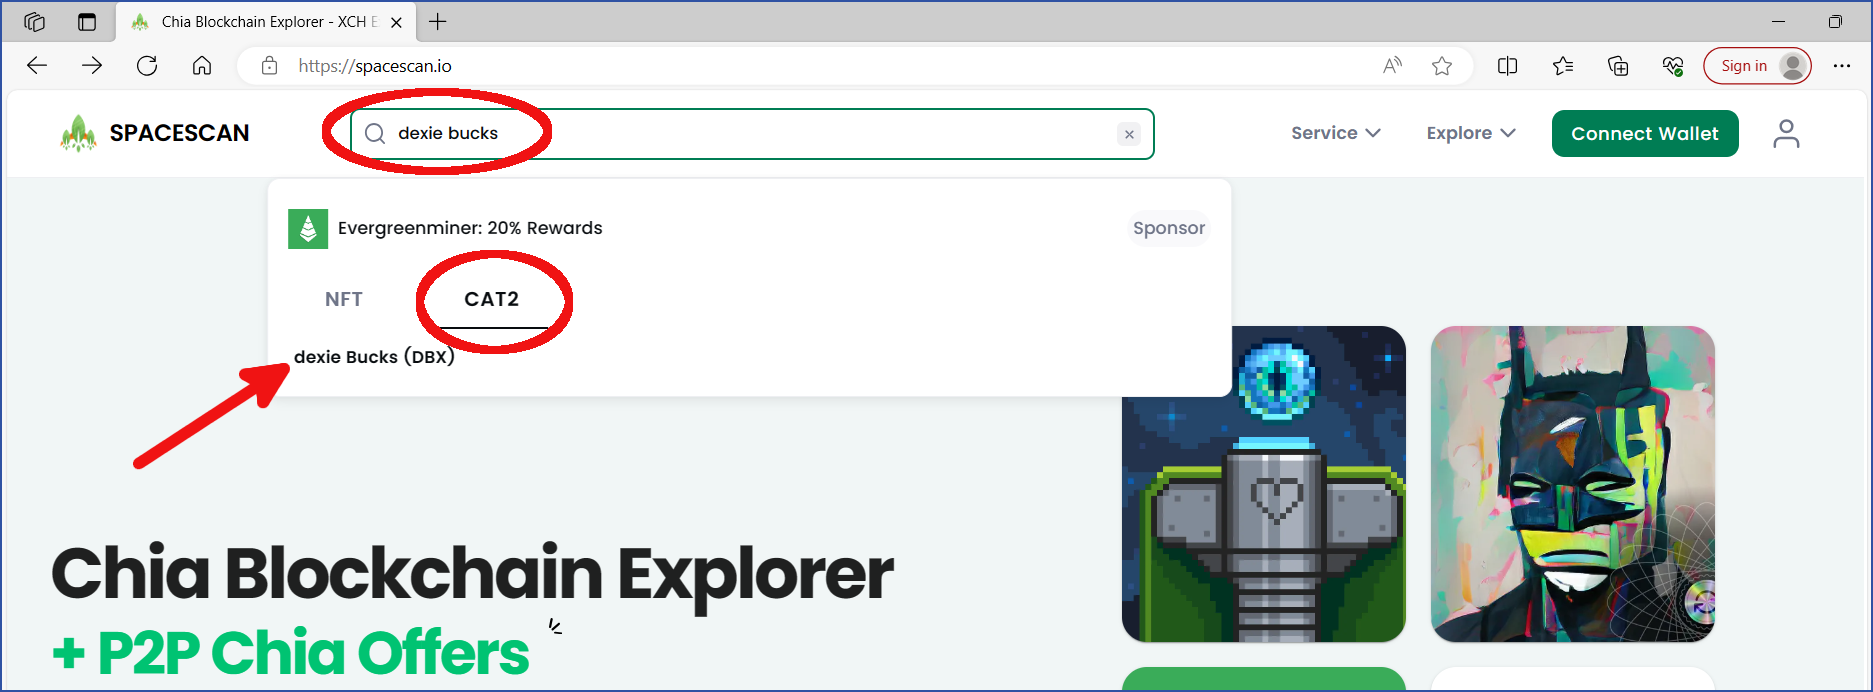Click the Evergreenminer sponsor icon
Image resolution: width=1873 pixels, height=692 pixels.
[308, 229]
